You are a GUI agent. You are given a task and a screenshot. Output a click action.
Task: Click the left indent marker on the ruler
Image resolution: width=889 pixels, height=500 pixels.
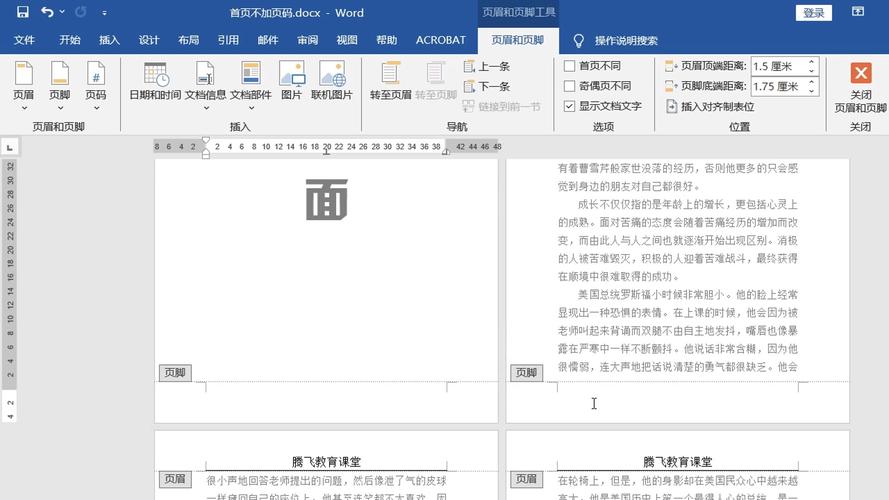pyautogui.click(x=206, y=155)
